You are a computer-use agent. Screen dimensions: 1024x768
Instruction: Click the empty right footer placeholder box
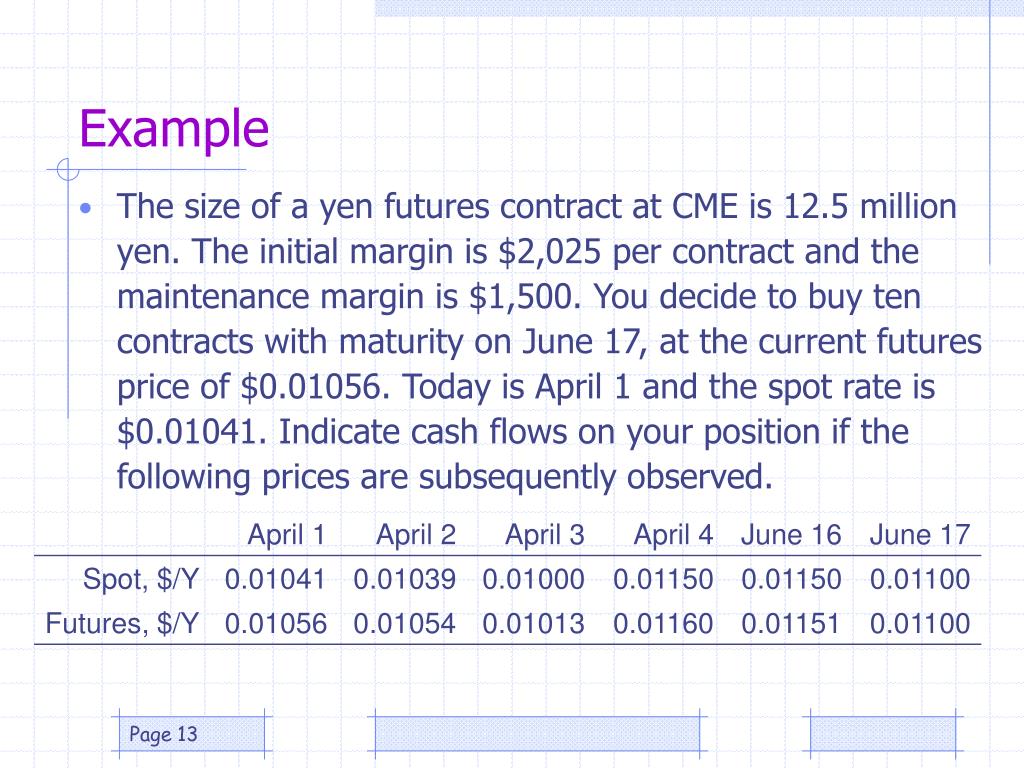(x=883, y=734)
